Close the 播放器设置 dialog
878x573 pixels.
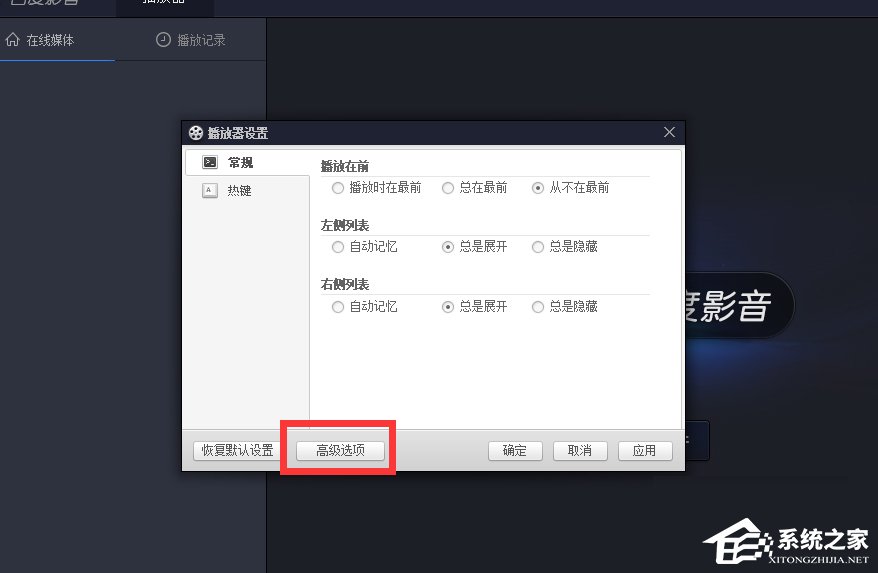(x=670, y=133)
